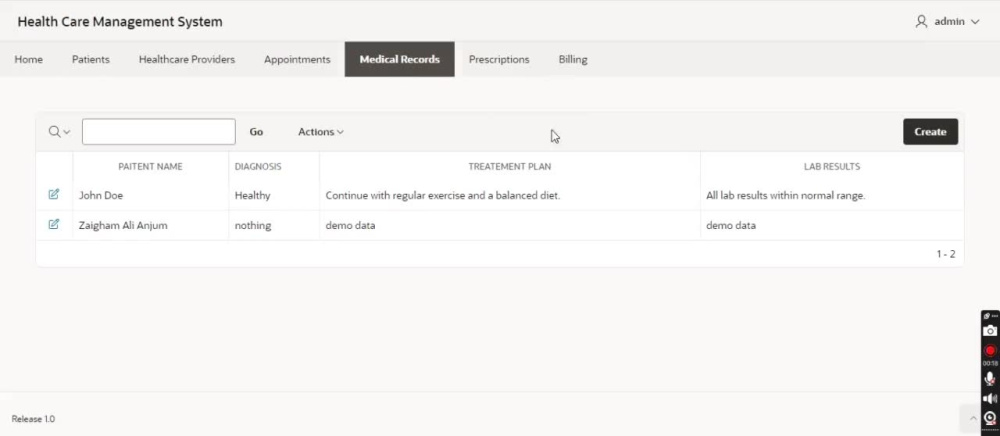The width and height of the screenshot is (1000, 436).
Task: Toggle the recorder speaker audio
Action: 990,399
